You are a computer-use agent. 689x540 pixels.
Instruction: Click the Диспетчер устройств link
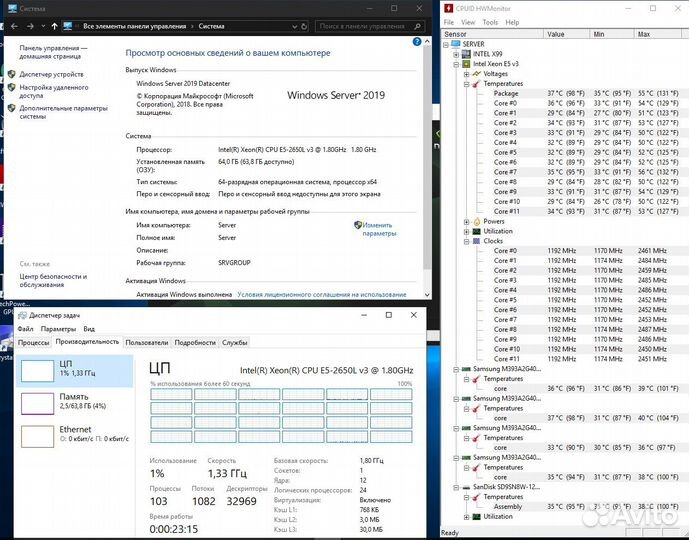51,74
